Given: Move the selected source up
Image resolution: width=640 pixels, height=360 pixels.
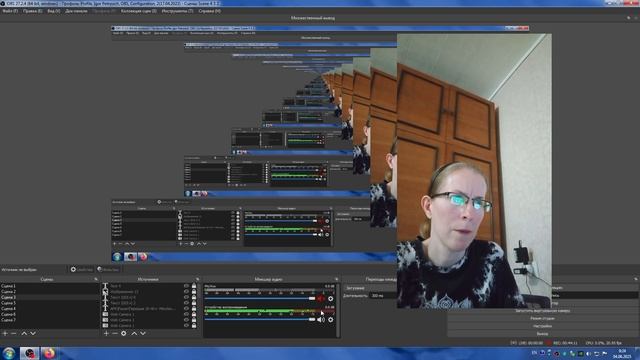Looking at the screenshot, I should point(134,333).
